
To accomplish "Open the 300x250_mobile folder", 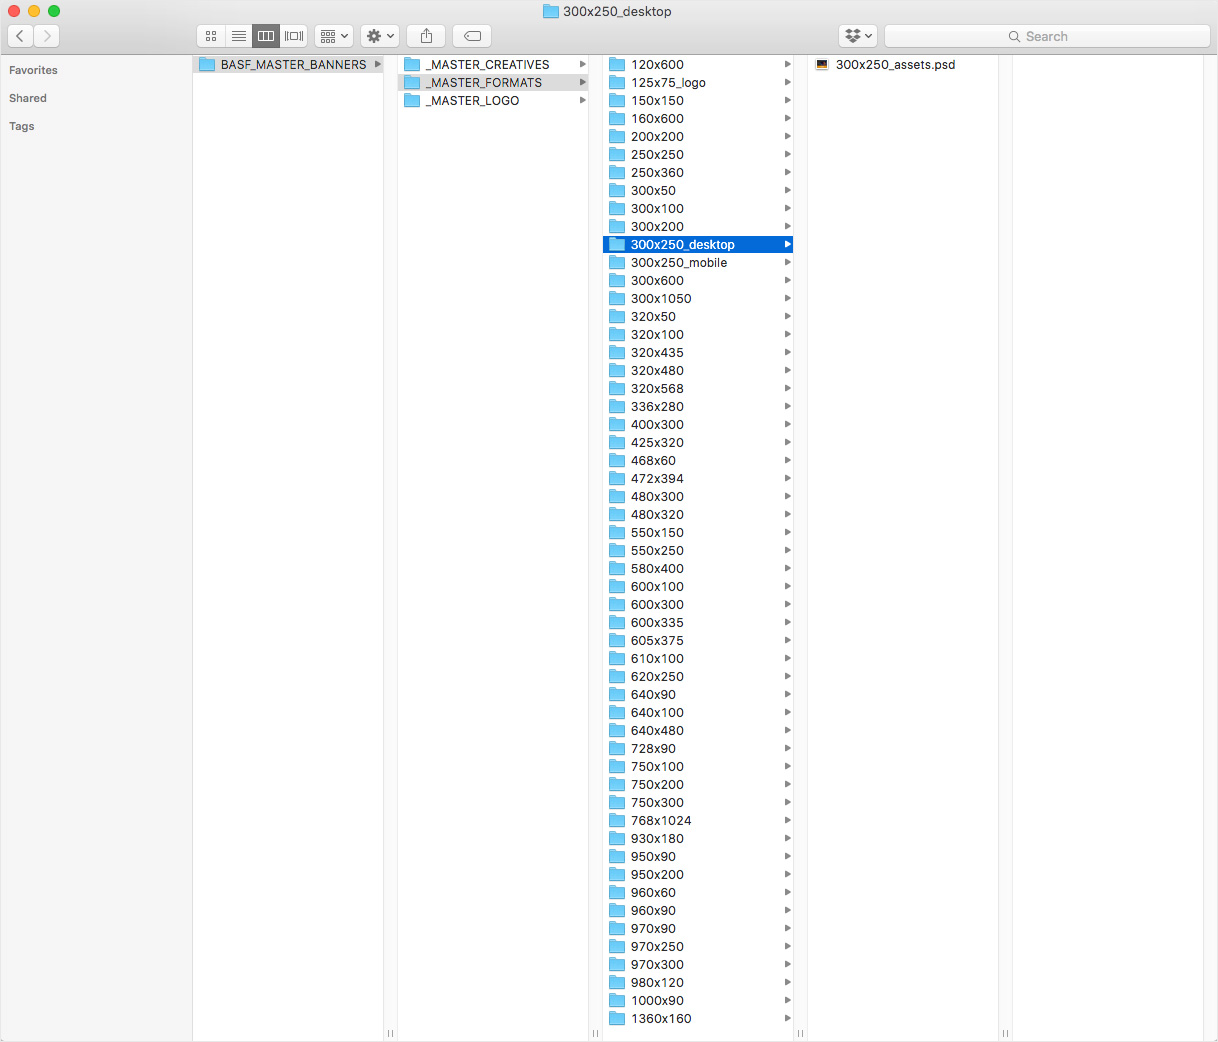I will [678, 263].
